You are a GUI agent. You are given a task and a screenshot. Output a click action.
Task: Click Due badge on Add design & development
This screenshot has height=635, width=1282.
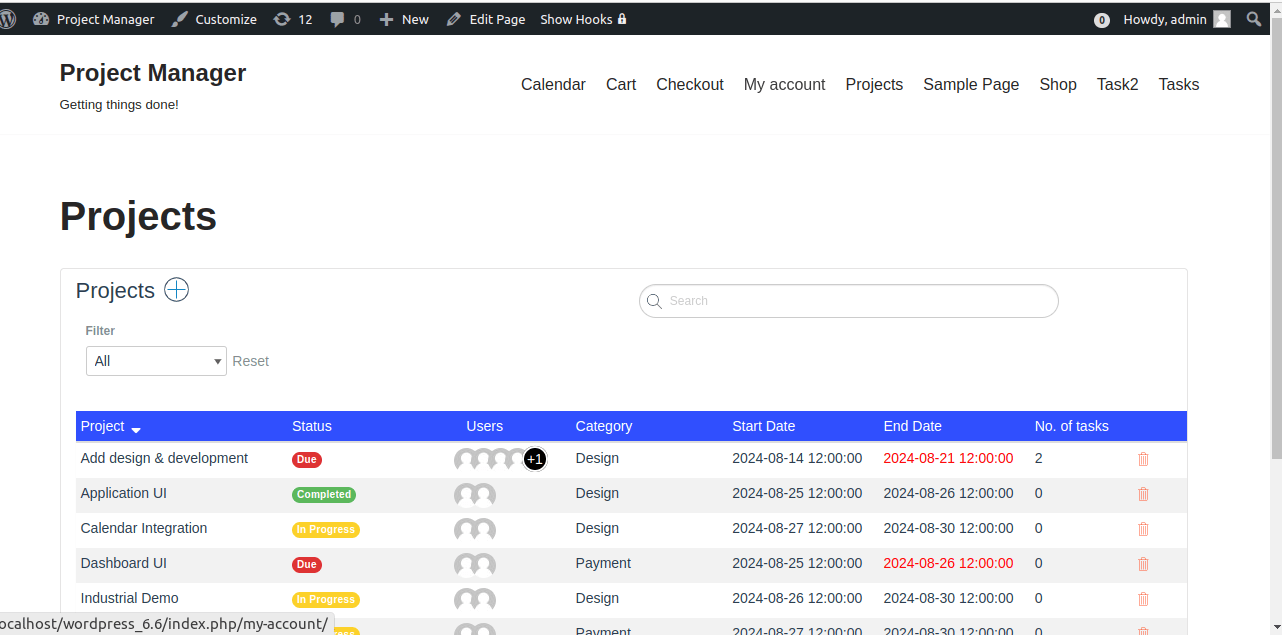pyautogui.click(x=307, y=460)
